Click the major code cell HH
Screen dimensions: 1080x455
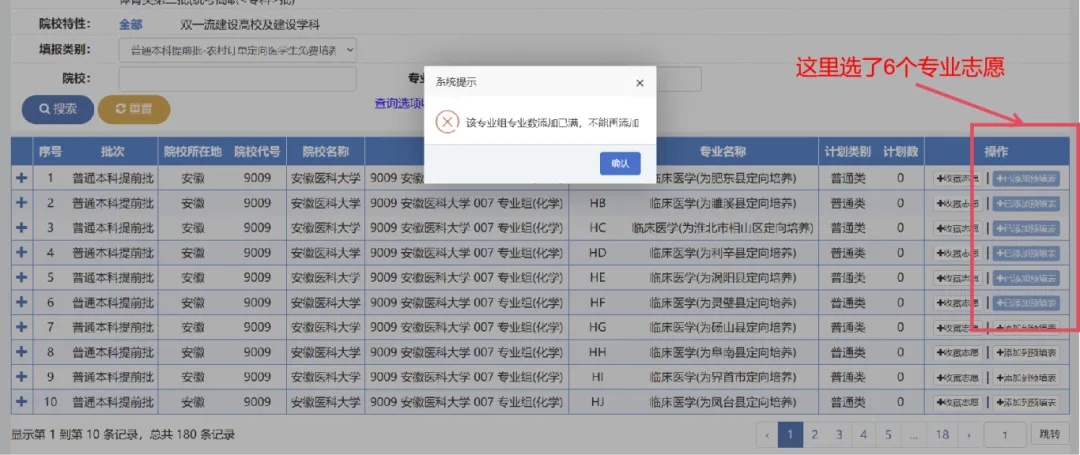(x=598, y=352)
